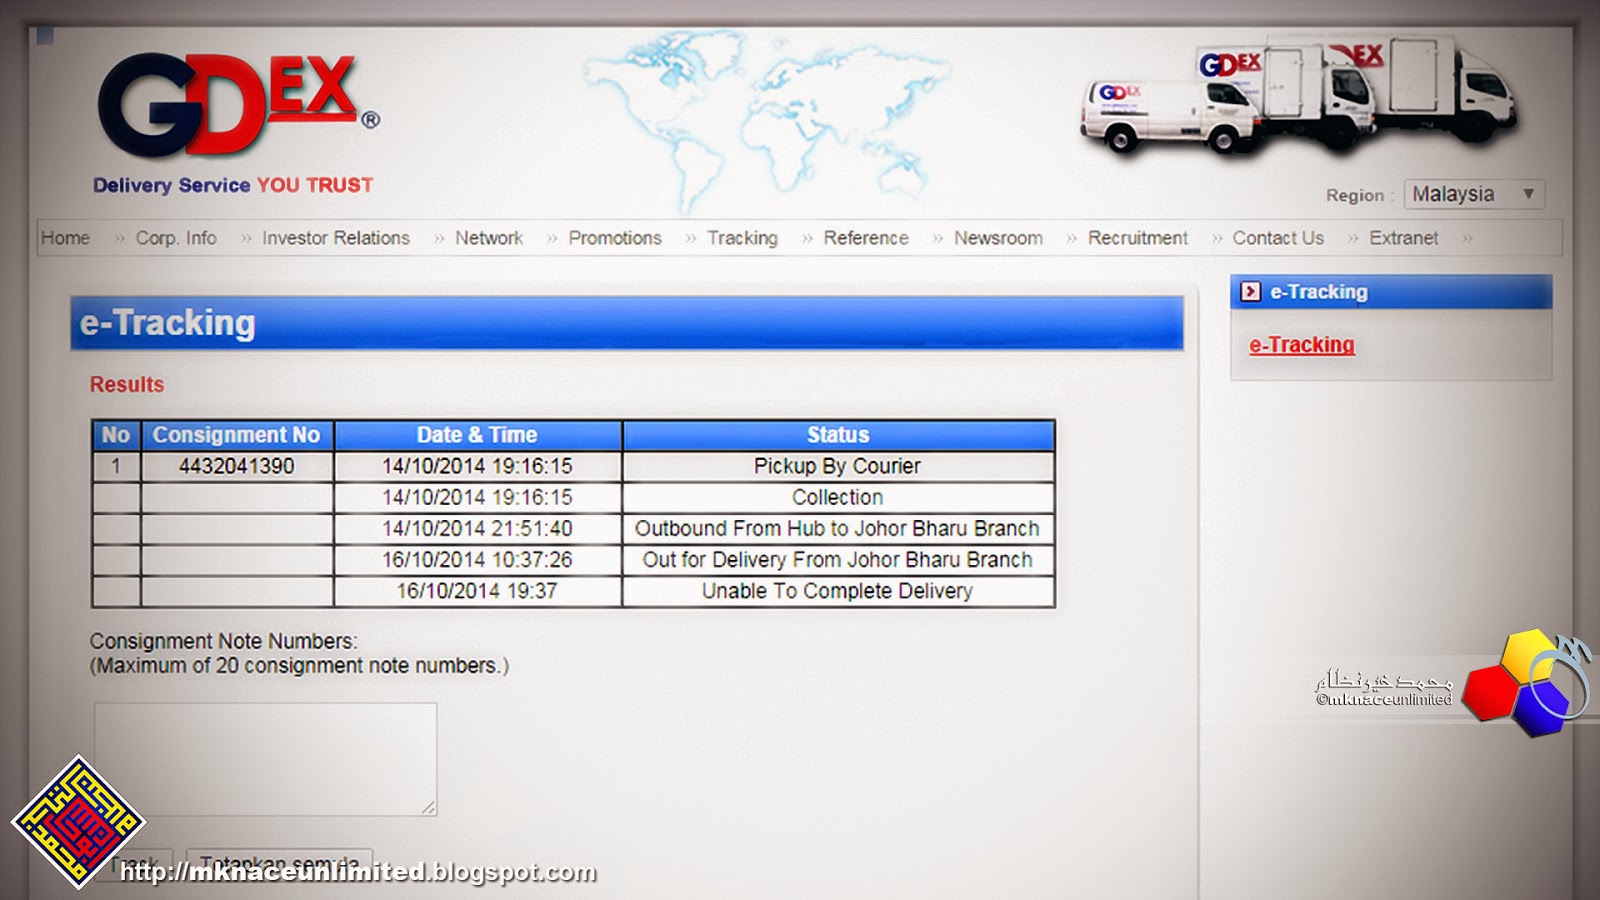Select the Tracking menu item
Screen dimensions: 1600x900
coord(742,238)
